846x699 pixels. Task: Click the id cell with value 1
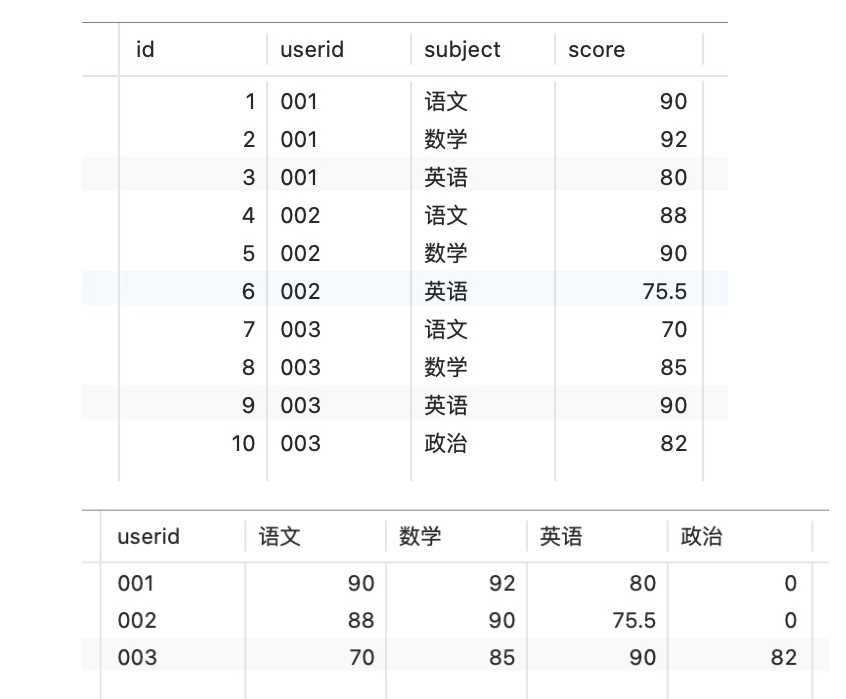point(250,102)
